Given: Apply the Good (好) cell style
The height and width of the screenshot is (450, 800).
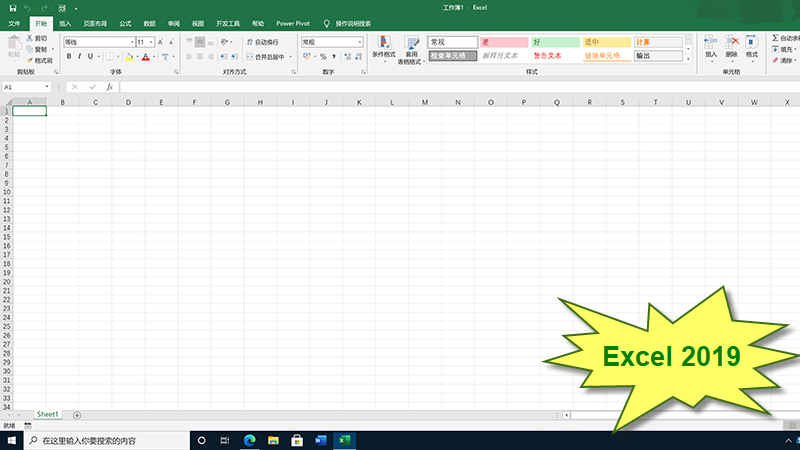Looking at the screenshot, I should click(x=555, y=42).
